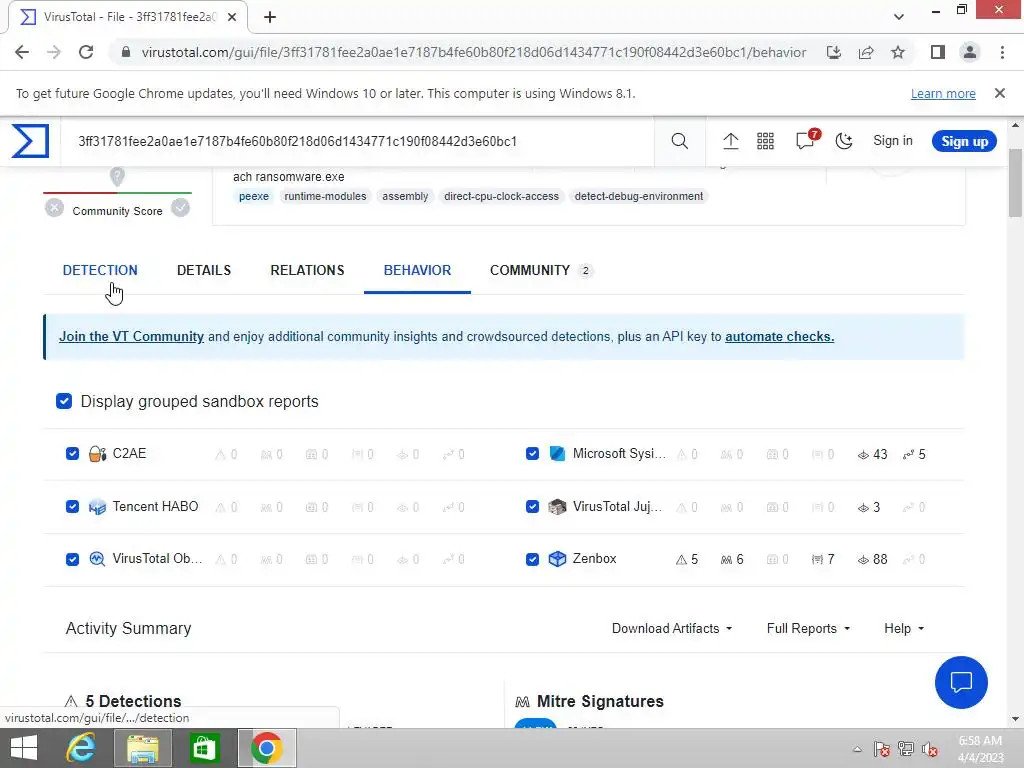The height and width of the screenshot is (768, 1024).
Task: Click Community Score positive check icon
Action: click(180, 208)
